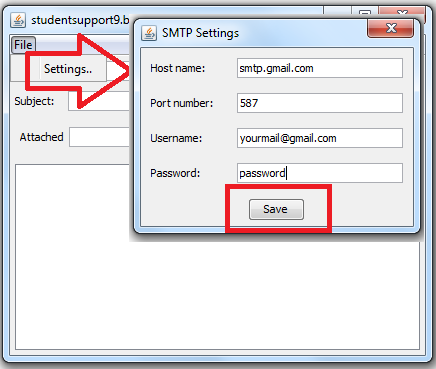Click the message body text area

[217, 257]
